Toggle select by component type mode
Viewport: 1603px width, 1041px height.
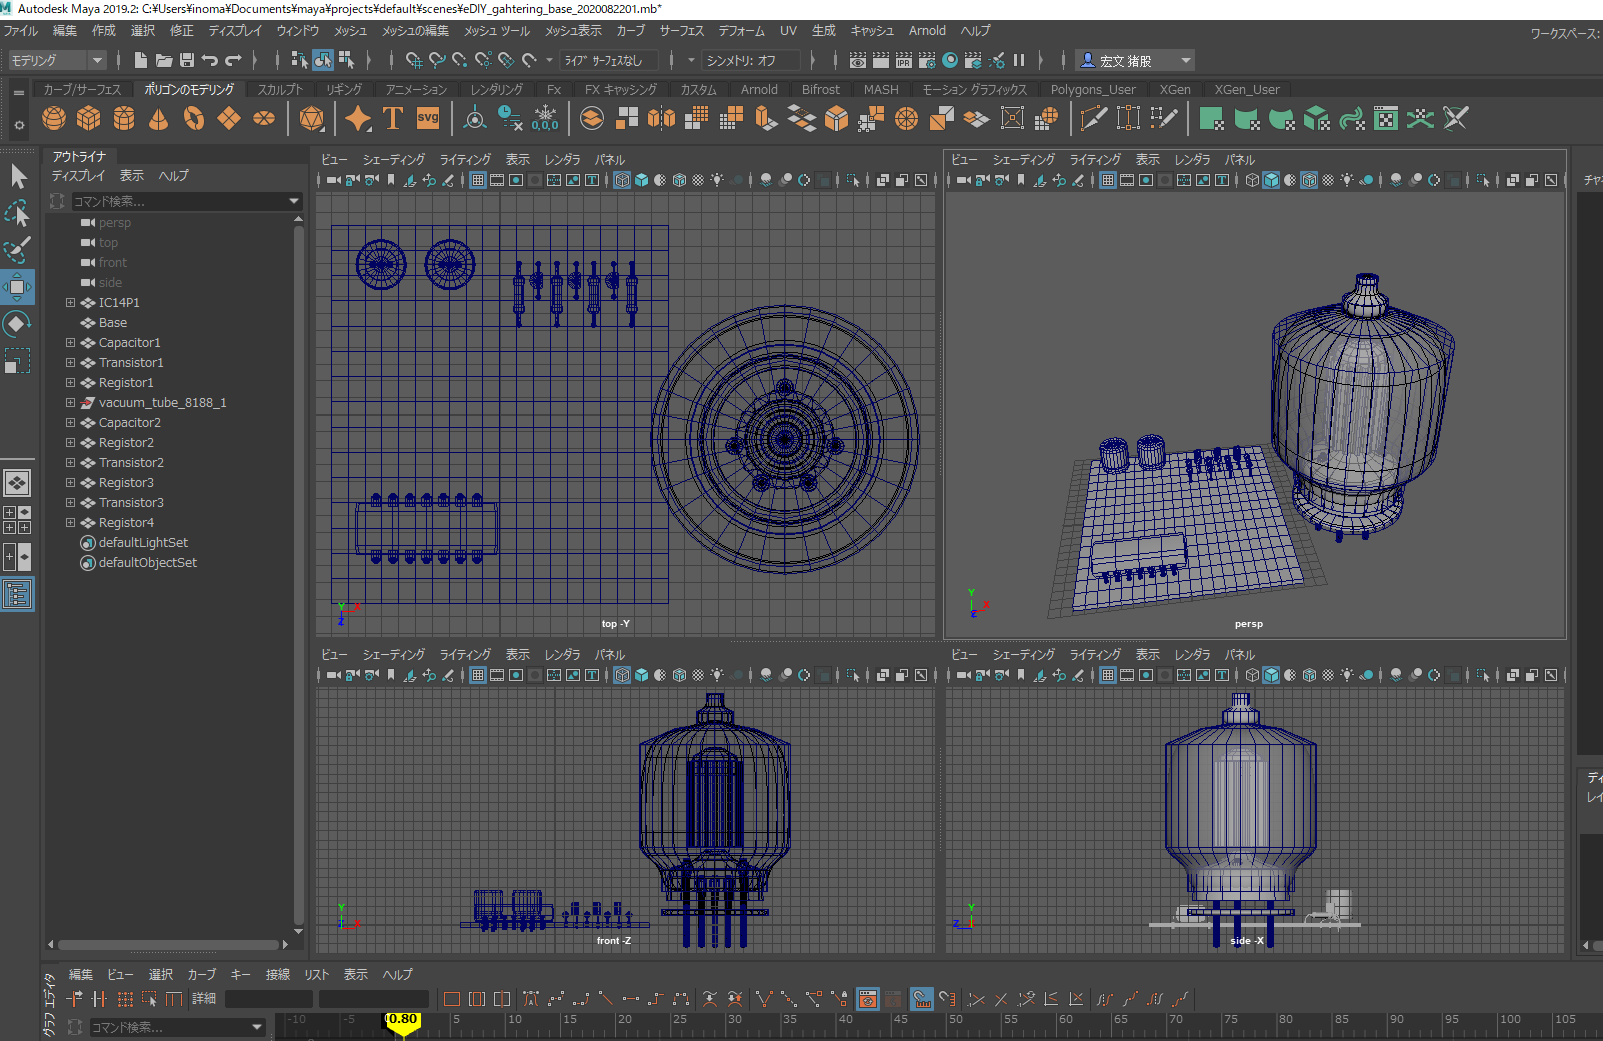(x=346, y=61)
